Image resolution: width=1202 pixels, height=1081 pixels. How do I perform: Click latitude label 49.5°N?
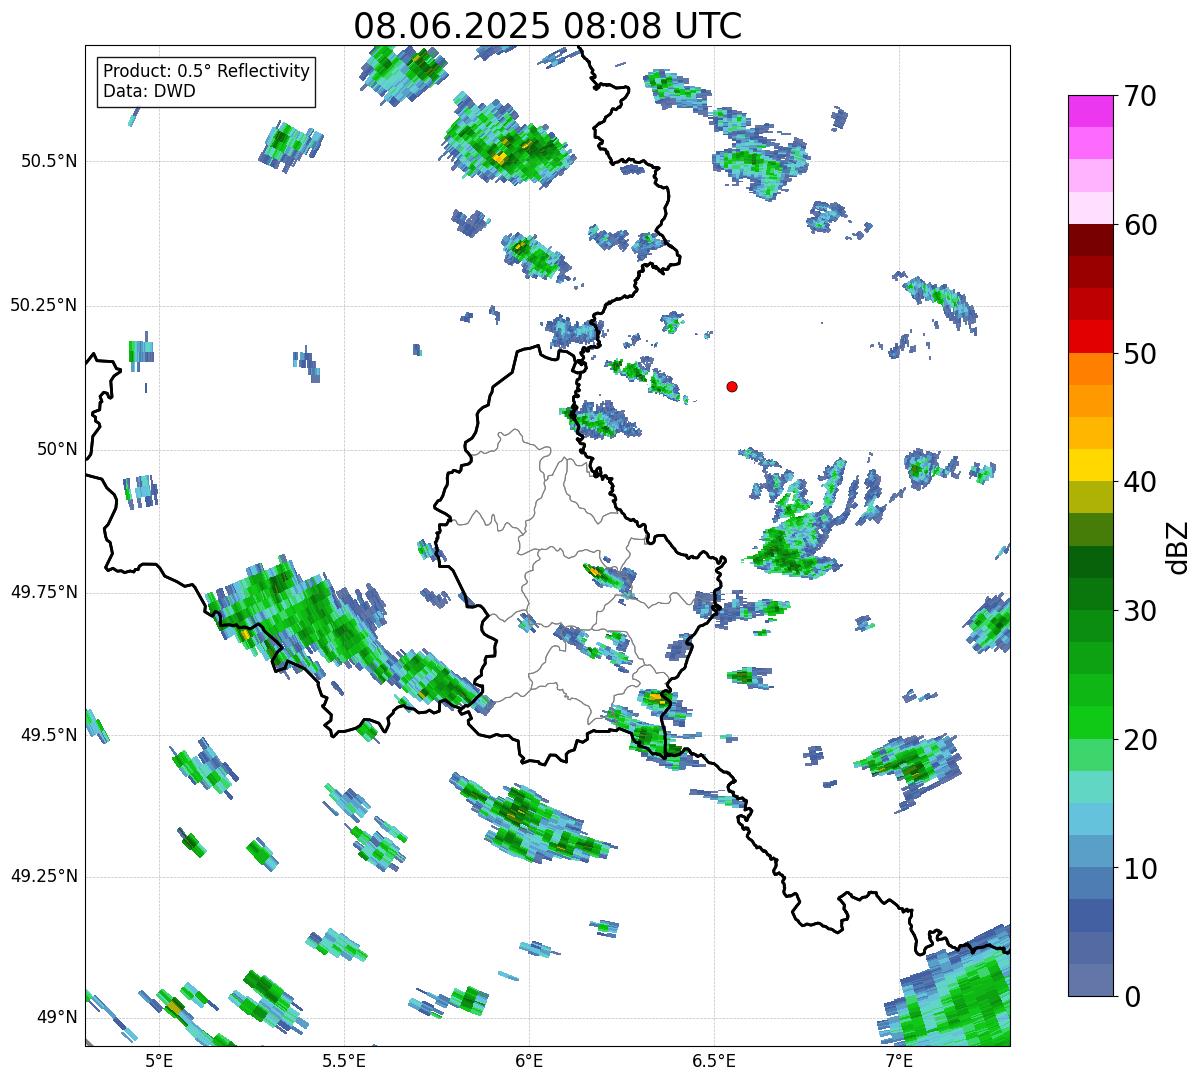(48, 735)
